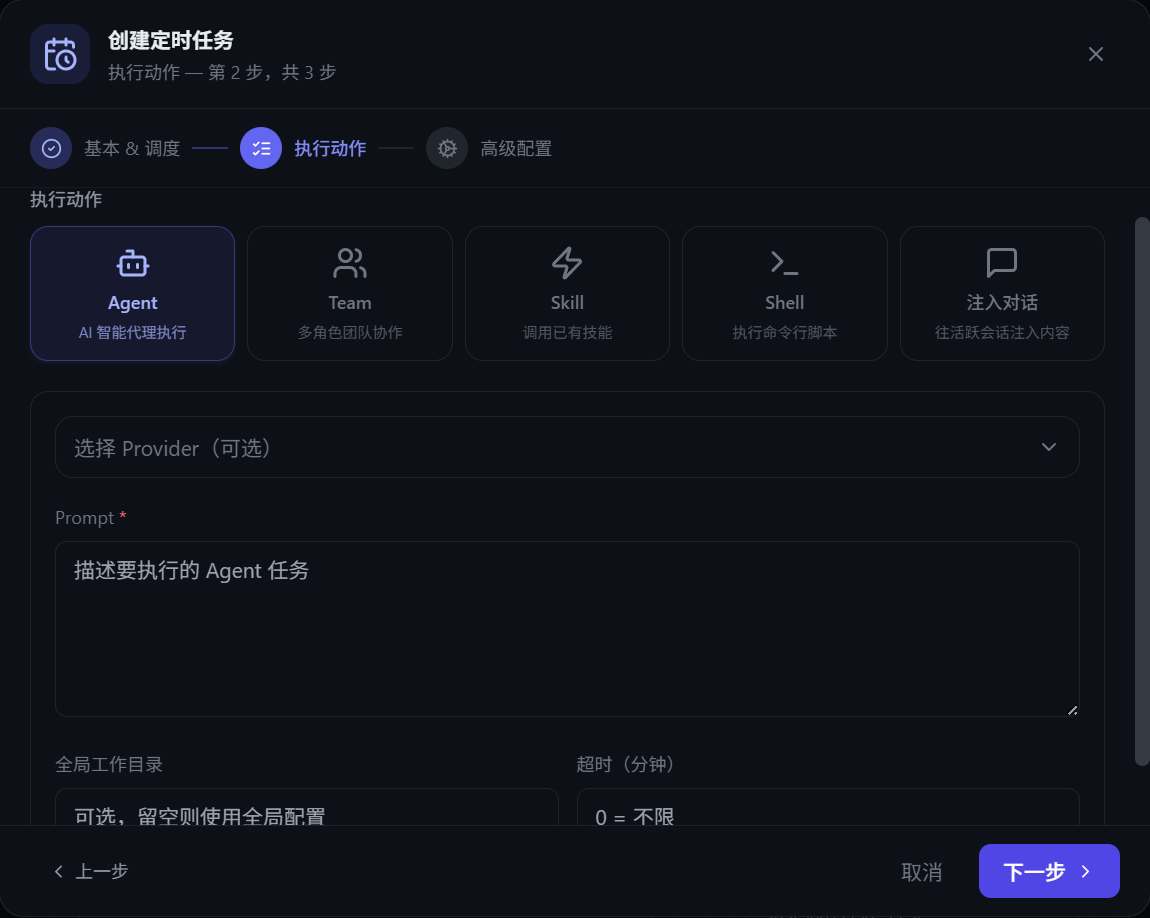Screen dimensions: 1150x918
Task: Select the 执行动作 step label
Action: coord(330,149)
